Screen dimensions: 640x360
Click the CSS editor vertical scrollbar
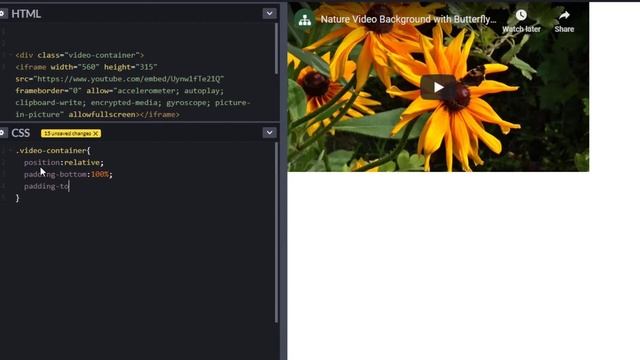pyautogui.click(x=276, y=233)
